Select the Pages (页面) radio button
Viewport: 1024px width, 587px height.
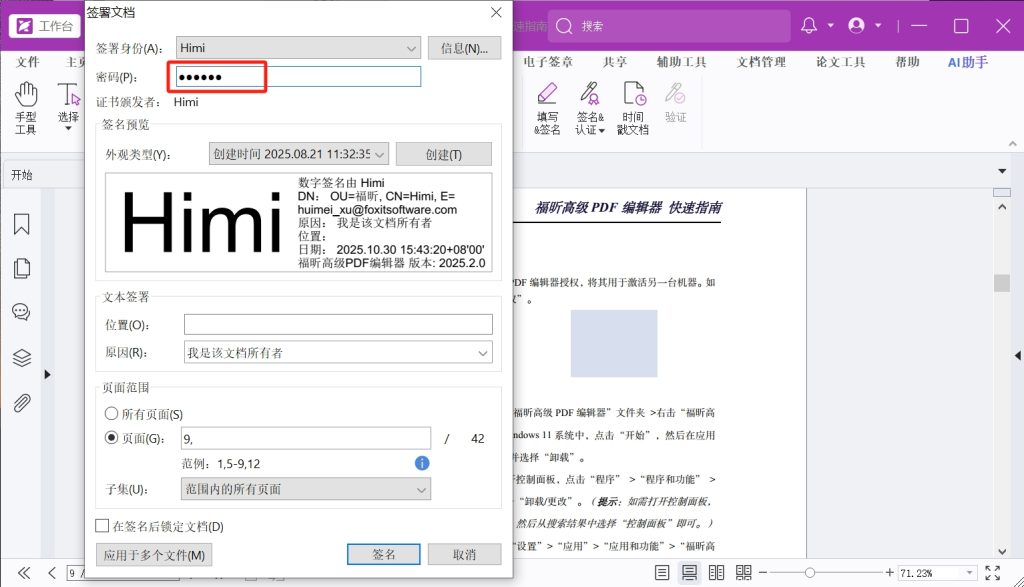point(111,438)
